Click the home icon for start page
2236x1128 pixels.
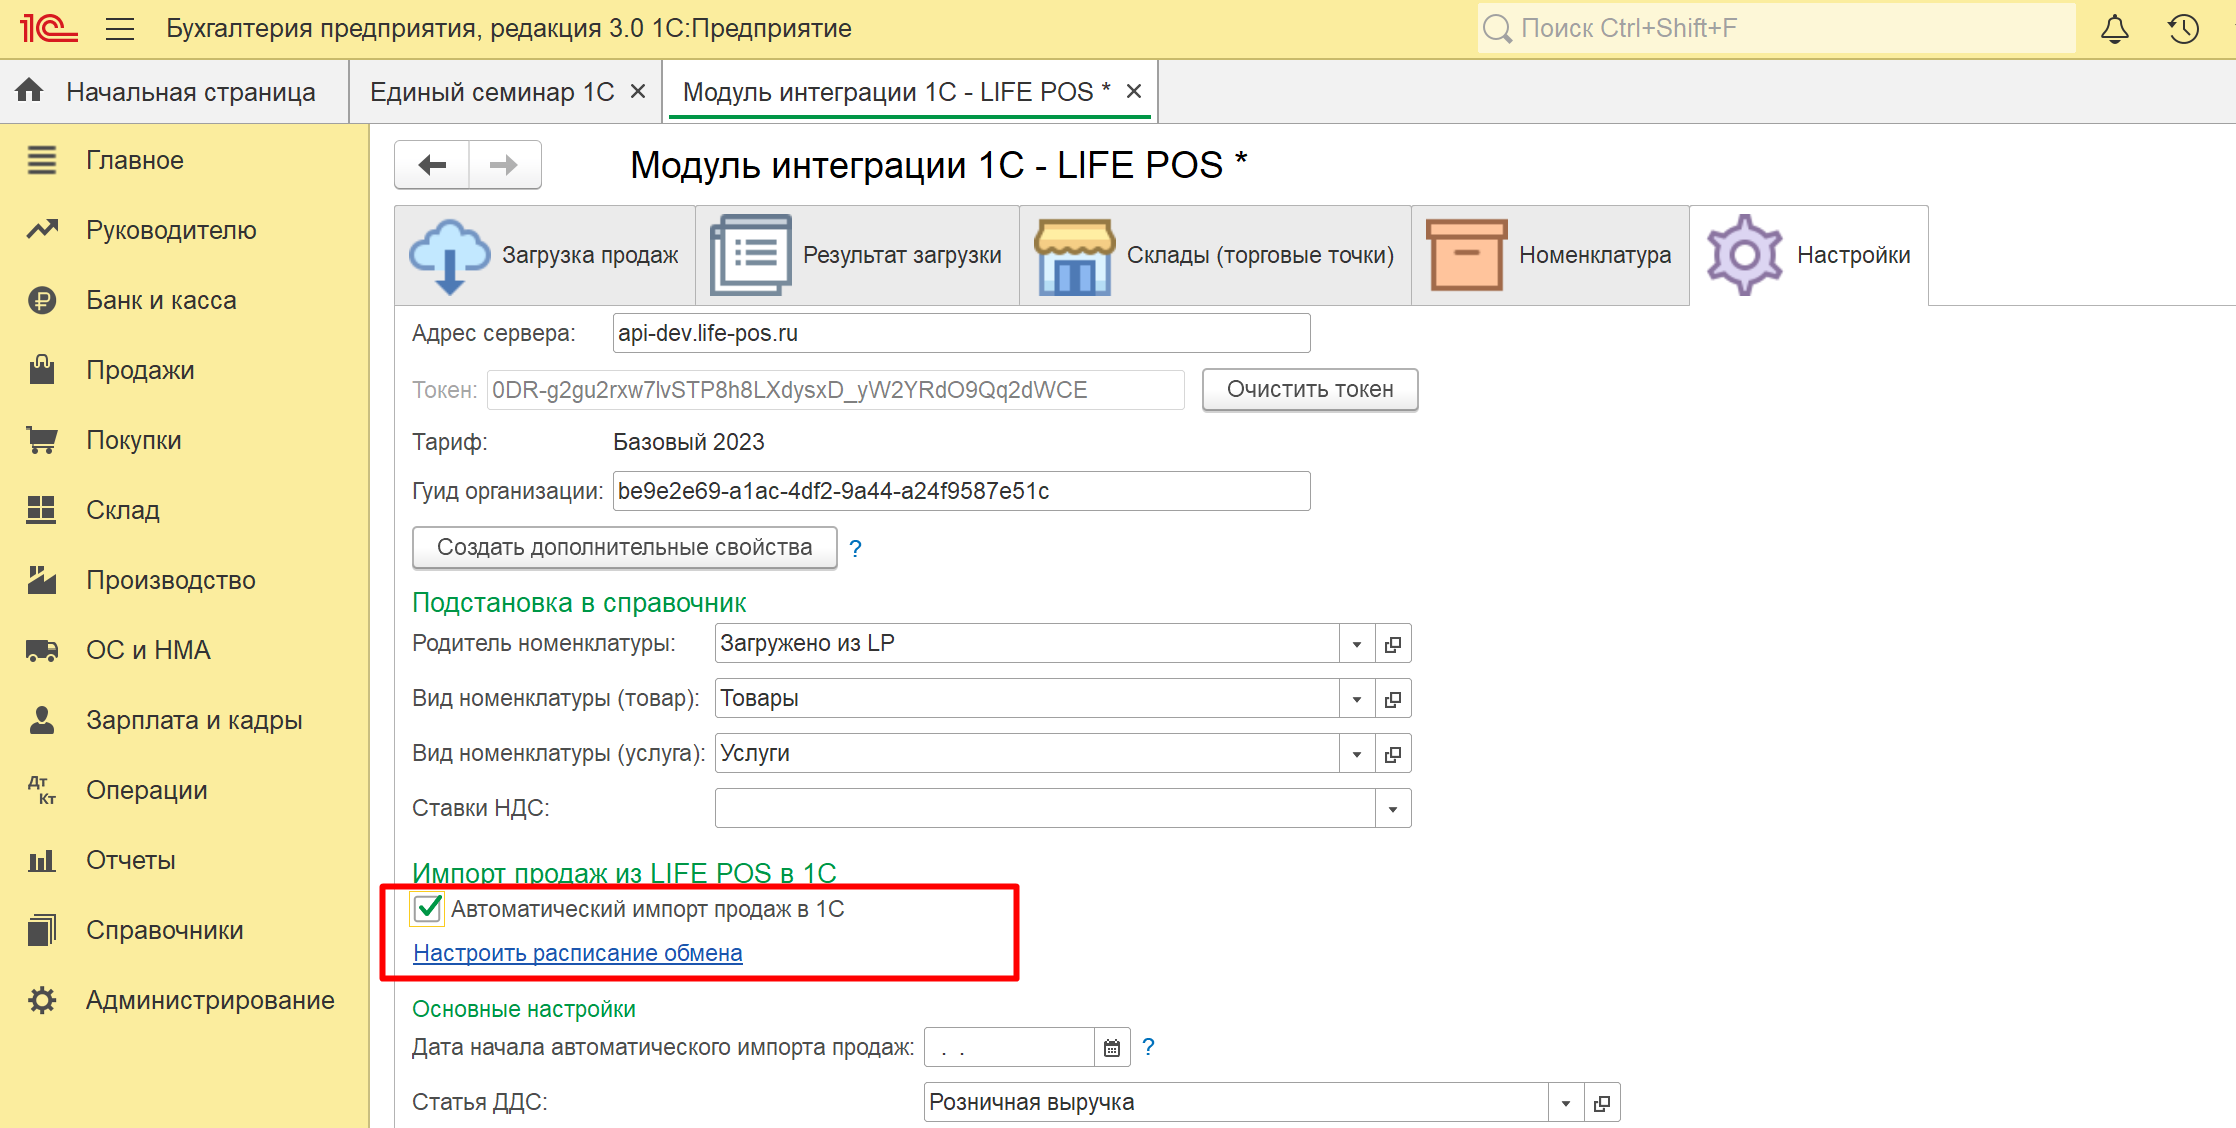(30, 91)
